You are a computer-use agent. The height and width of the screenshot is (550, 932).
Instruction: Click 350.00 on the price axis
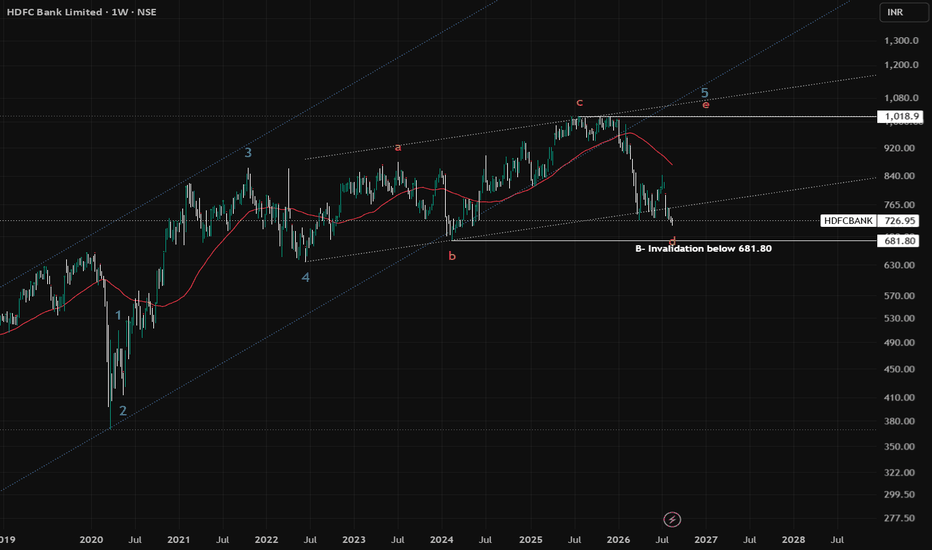899,447
